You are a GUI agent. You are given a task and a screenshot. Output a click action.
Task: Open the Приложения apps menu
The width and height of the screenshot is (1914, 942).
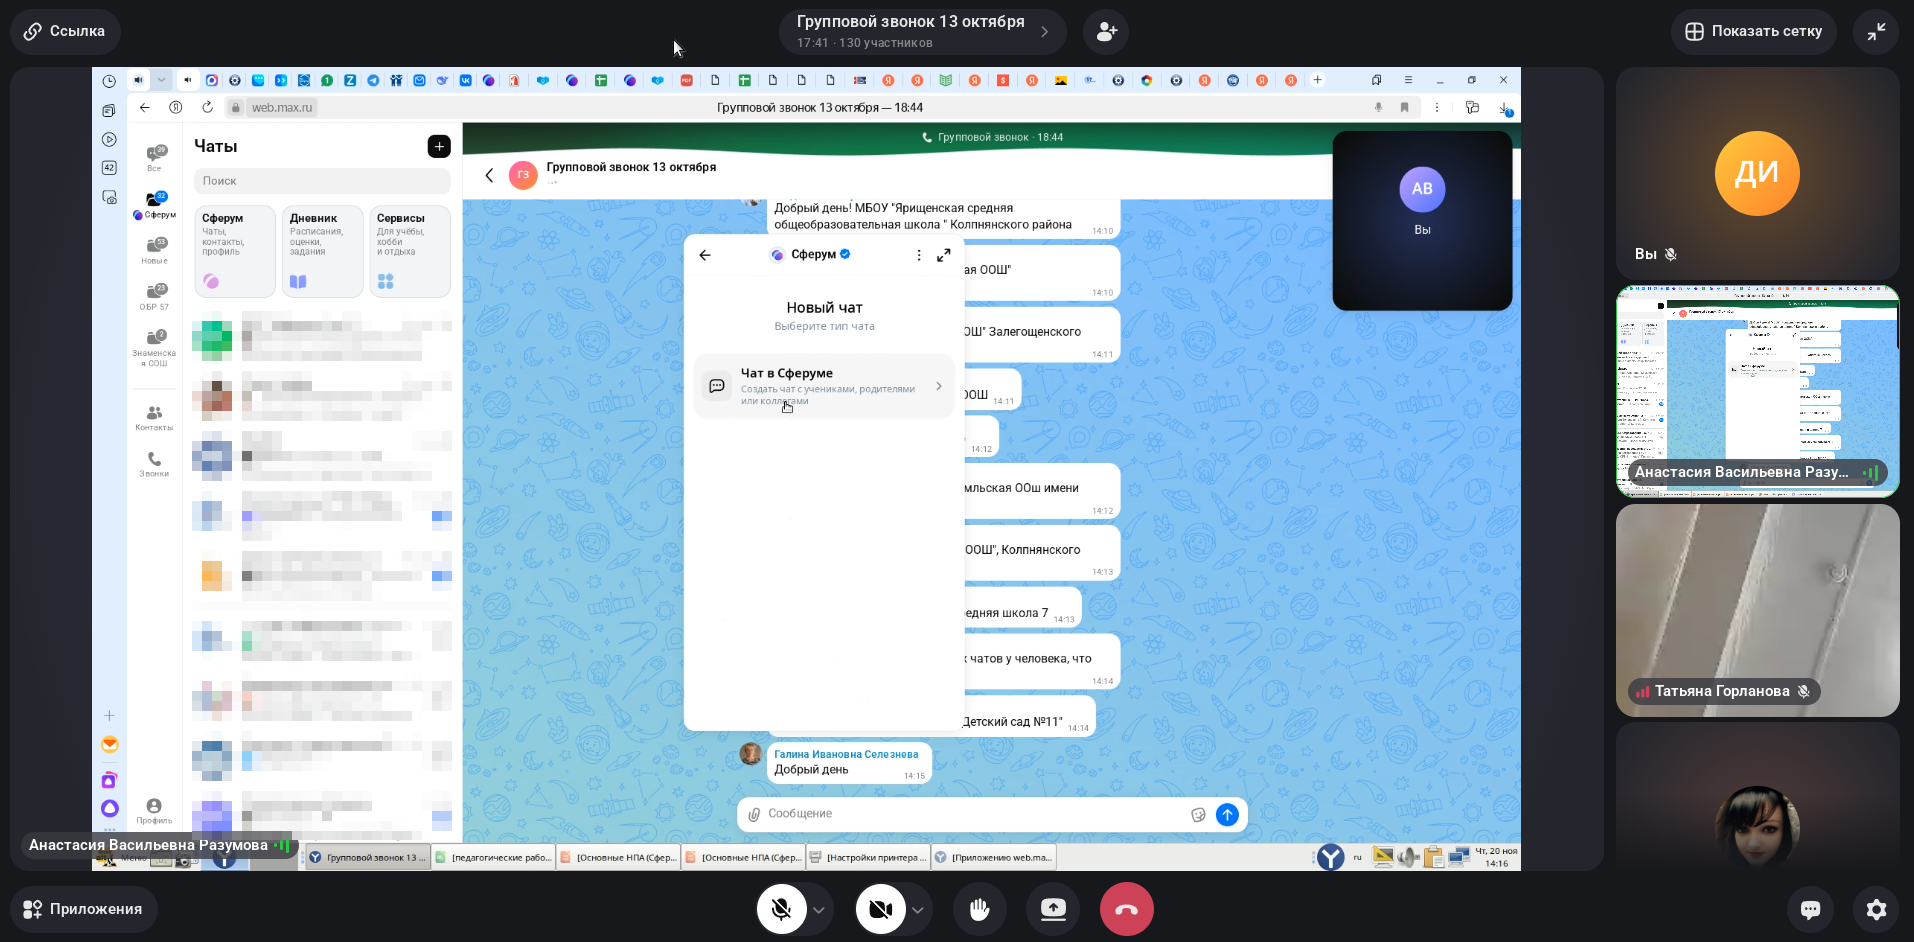coord(83,909)
